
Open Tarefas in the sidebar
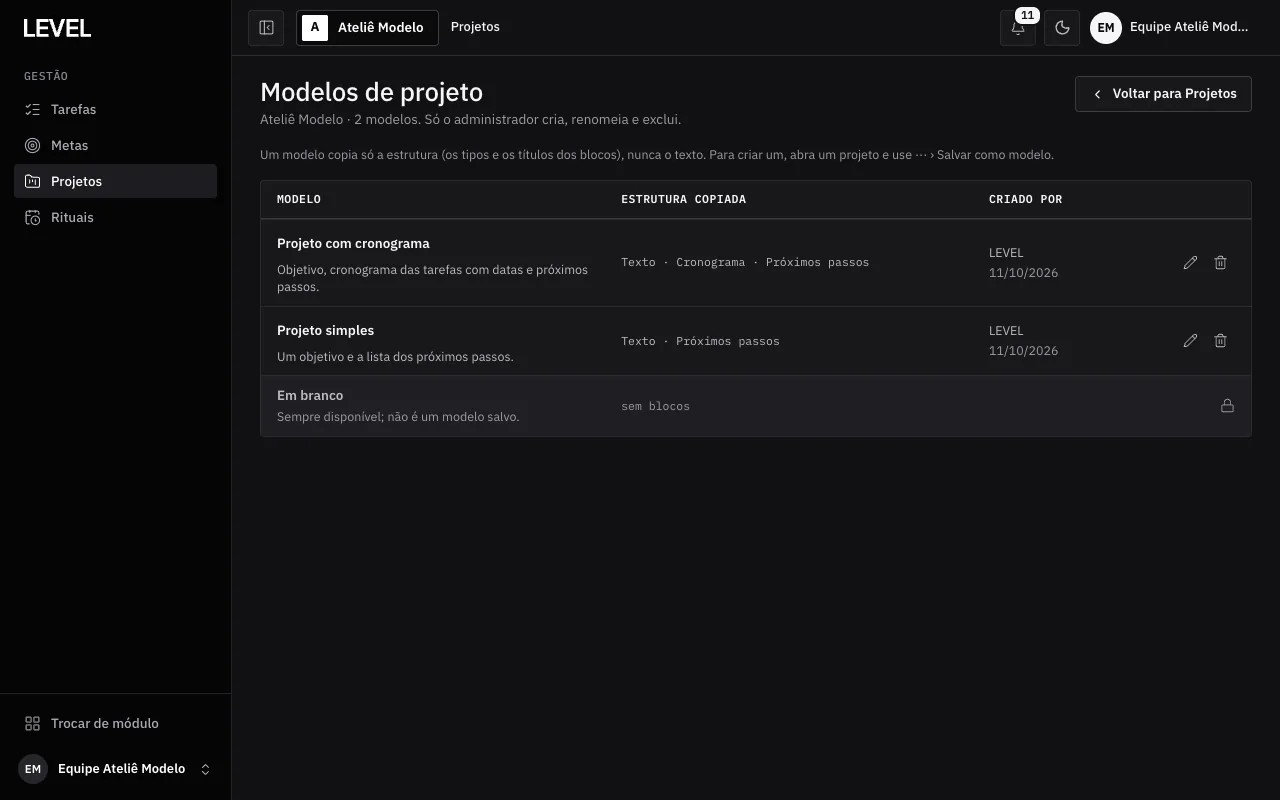click(115, 109)
